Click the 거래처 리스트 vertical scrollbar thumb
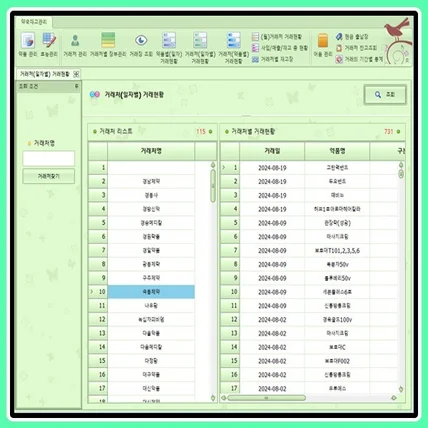The image size is (428, 428). pos(213,186)
